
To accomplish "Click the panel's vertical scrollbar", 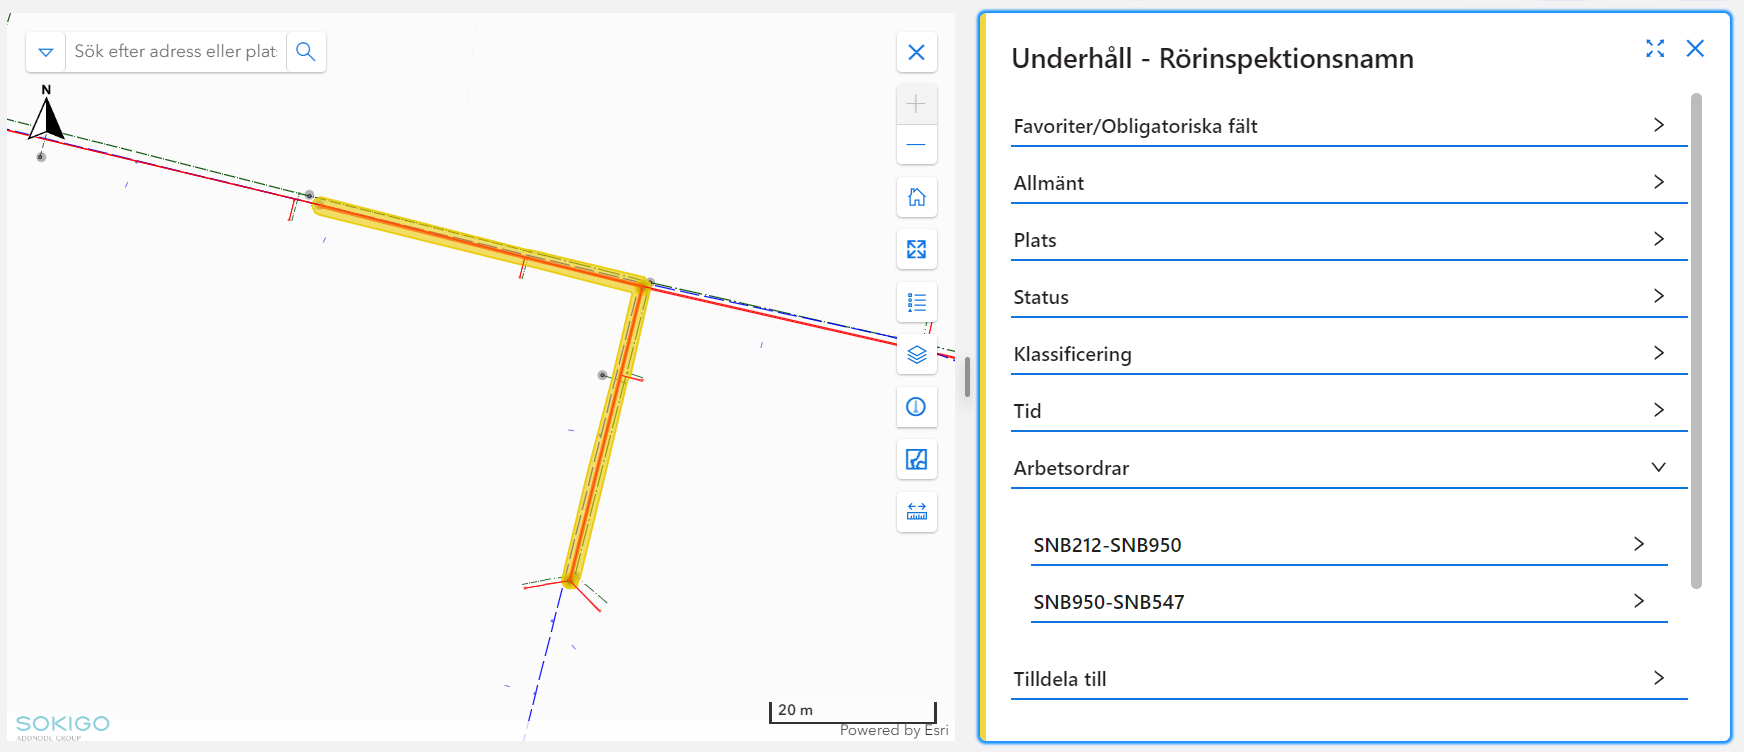I will pyautogui.click(x=1696, y=340).
